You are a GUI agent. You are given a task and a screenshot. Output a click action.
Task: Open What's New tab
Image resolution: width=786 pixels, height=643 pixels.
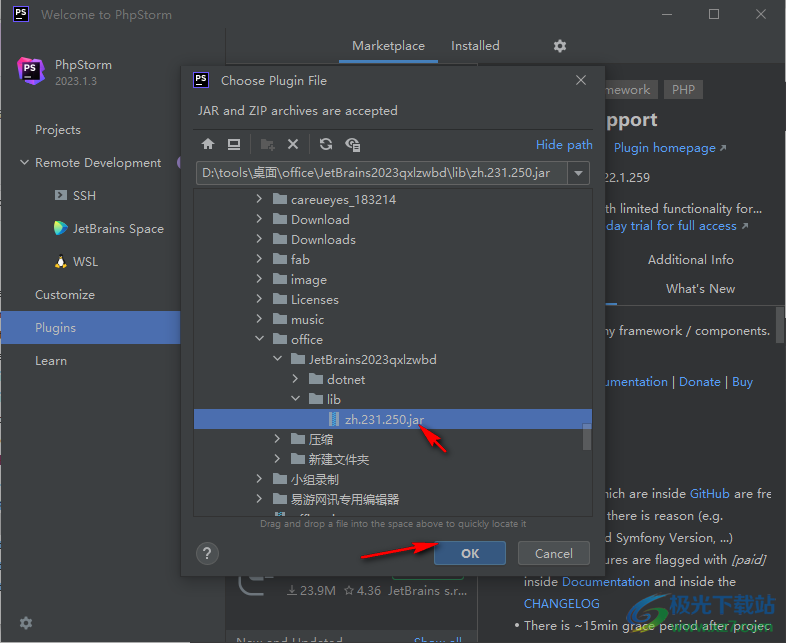point(700,289)
